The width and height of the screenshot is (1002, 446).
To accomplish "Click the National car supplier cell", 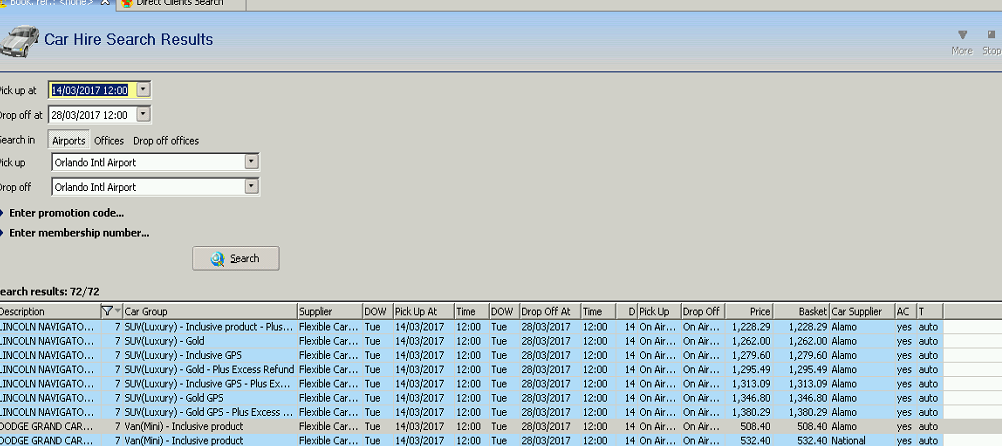I will click(862, 440).
